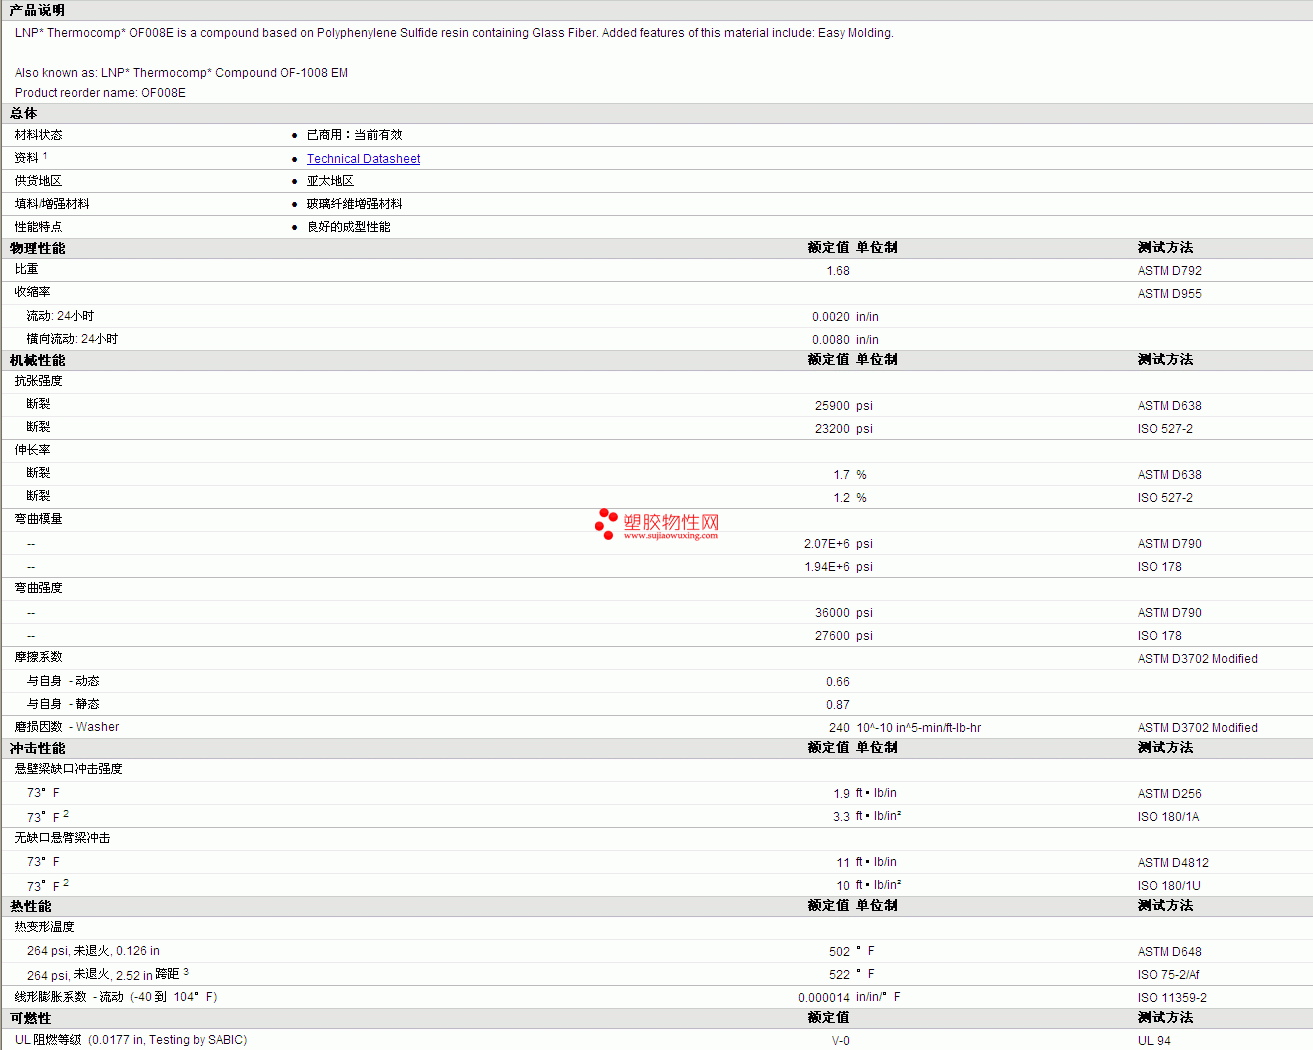Viewport: 1313px width, 1050px height.
Task: Click the "10^-10 in^5-min/ft-lb-hr" unit
Action: click(919, 728)
